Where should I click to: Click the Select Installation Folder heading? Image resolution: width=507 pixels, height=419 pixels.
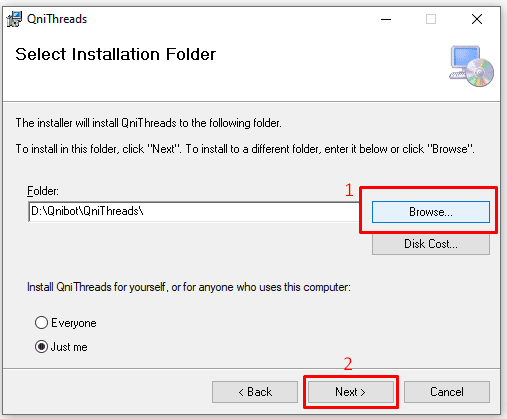point(116,54)
